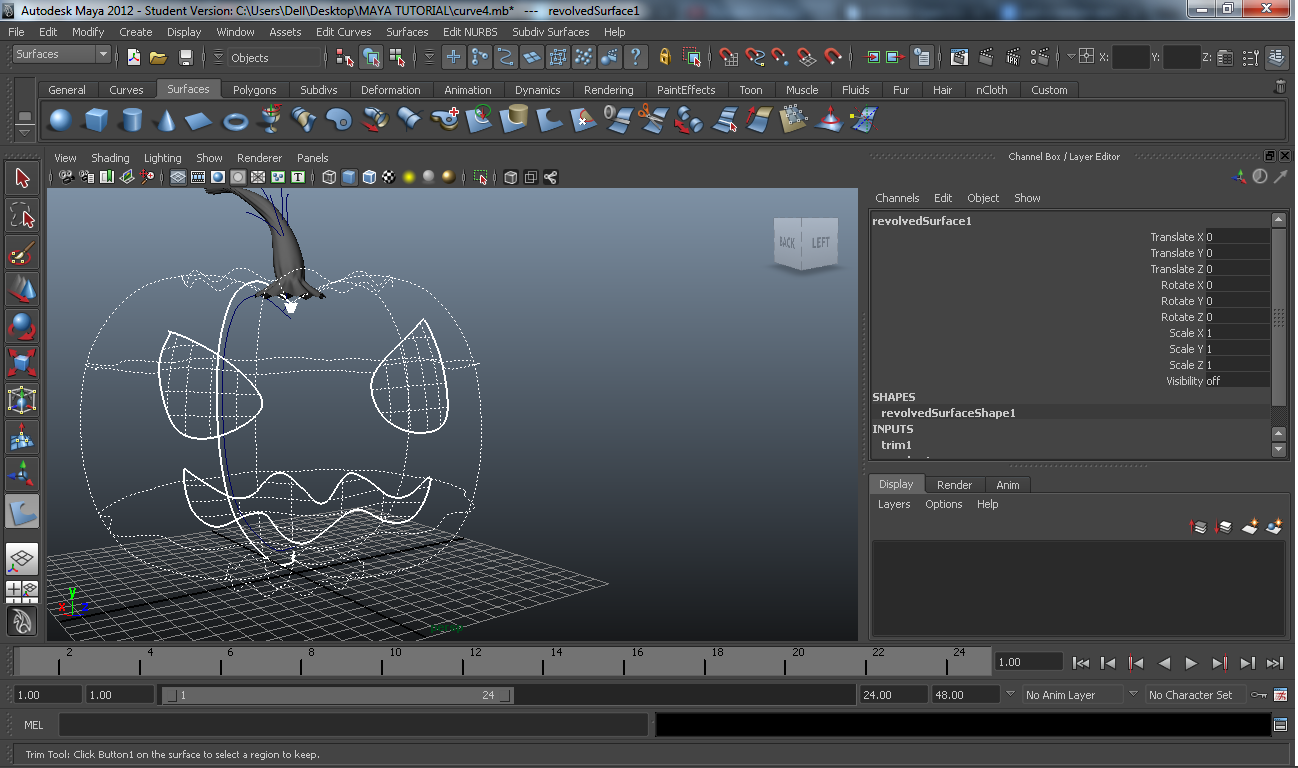Create a NURBS cube from the shelf
The width and height of the screenshot is (1298, 768).
(96, 121)
